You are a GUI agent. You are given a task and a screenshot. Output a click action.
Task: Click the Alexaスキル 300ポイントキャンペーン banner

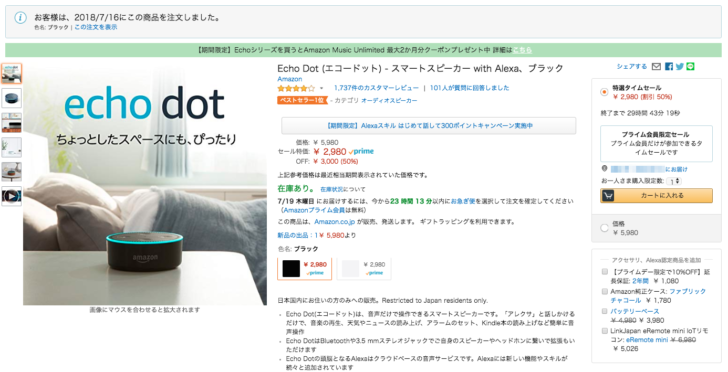[x=429, y=126]
